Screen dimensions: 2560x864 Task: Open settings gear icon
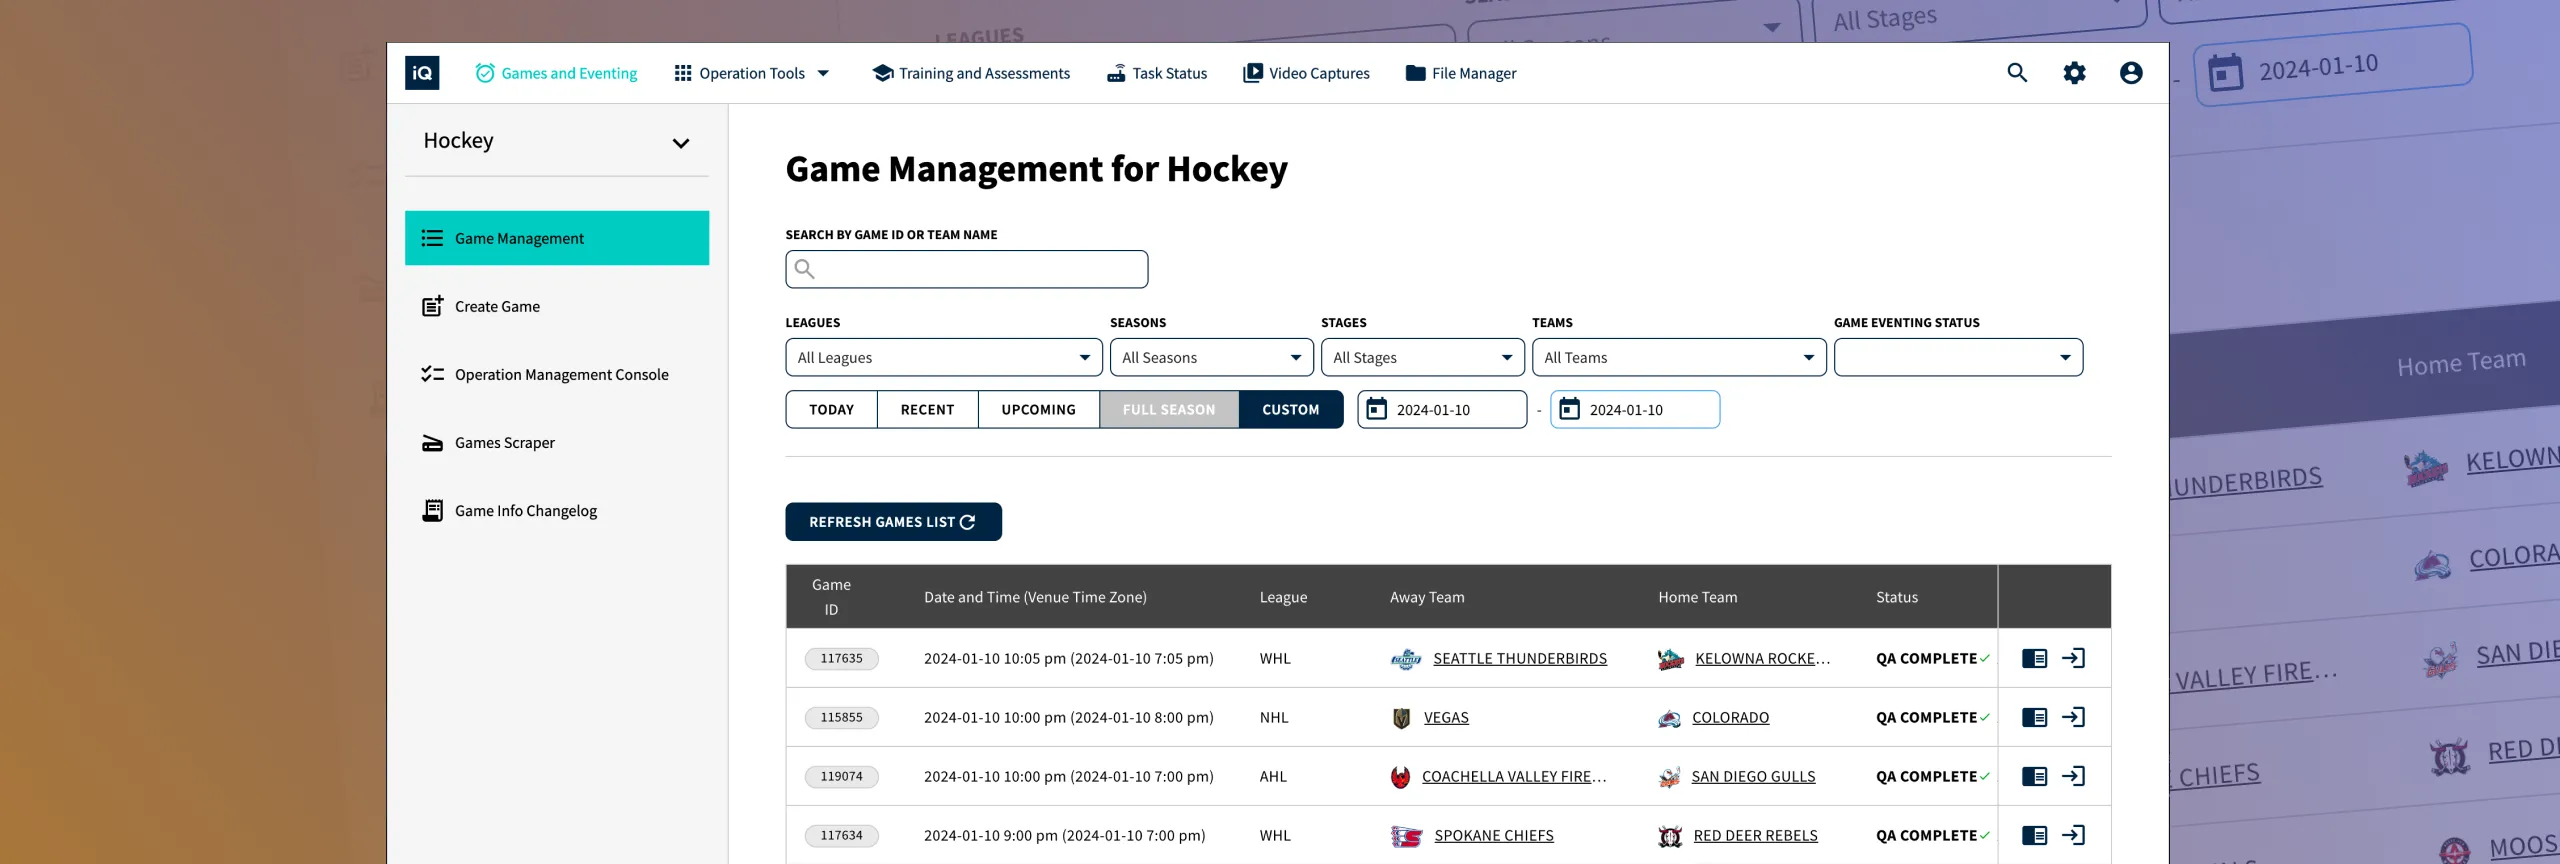tap(2074, 73)
